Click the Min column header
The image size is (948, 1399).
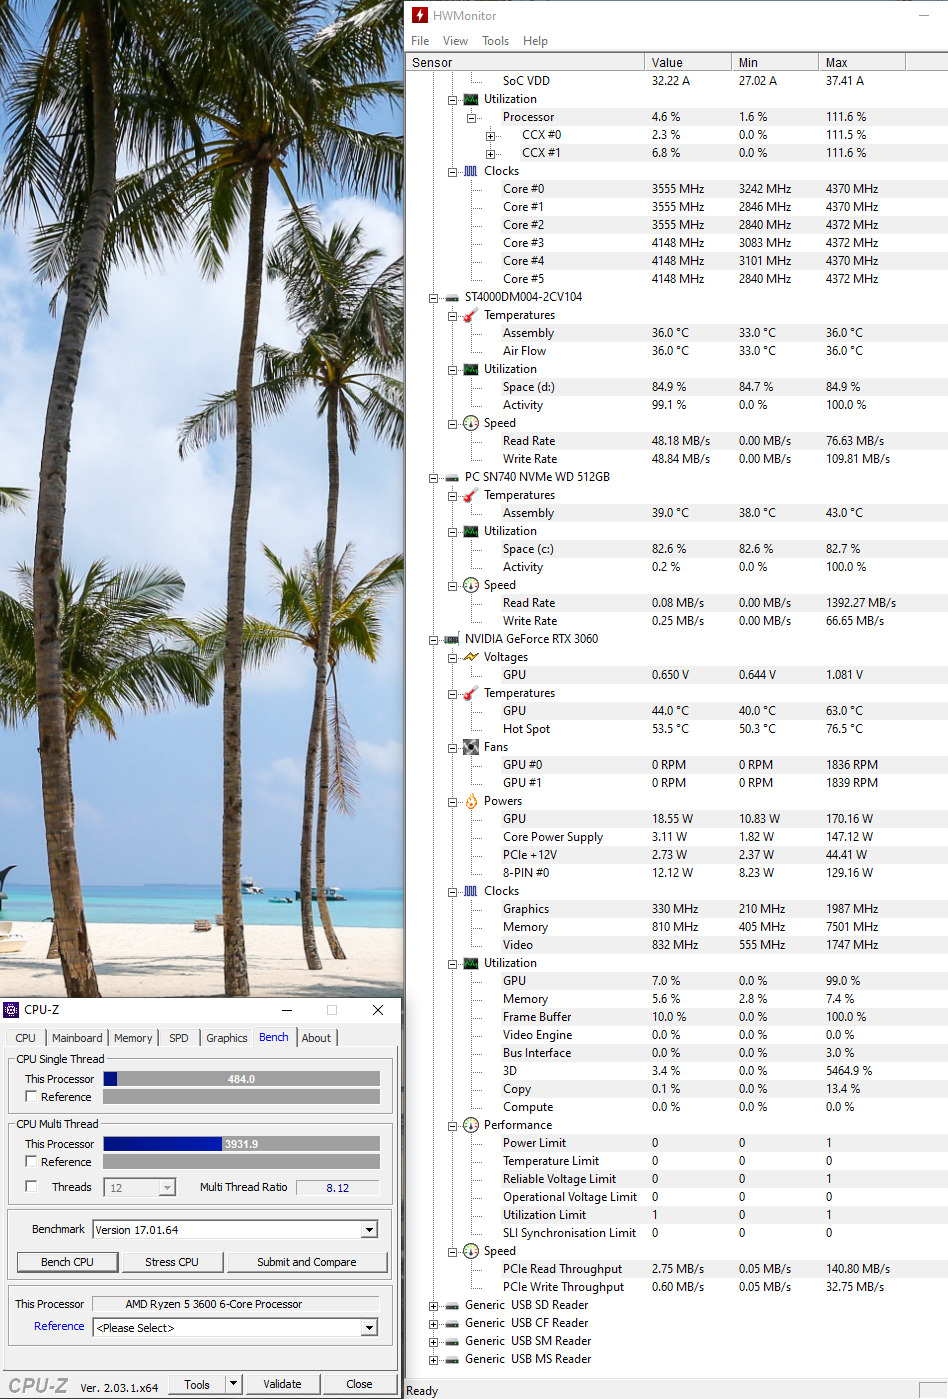(775, 62)
